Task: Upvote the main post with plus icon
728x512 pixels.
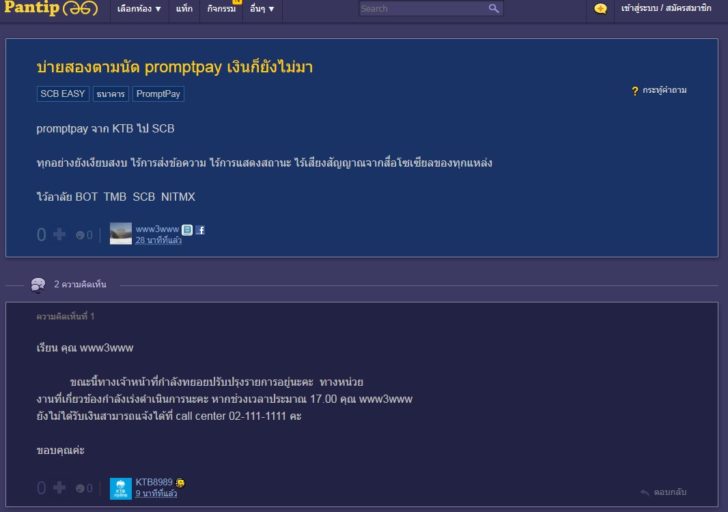Action: click(59, 234)
